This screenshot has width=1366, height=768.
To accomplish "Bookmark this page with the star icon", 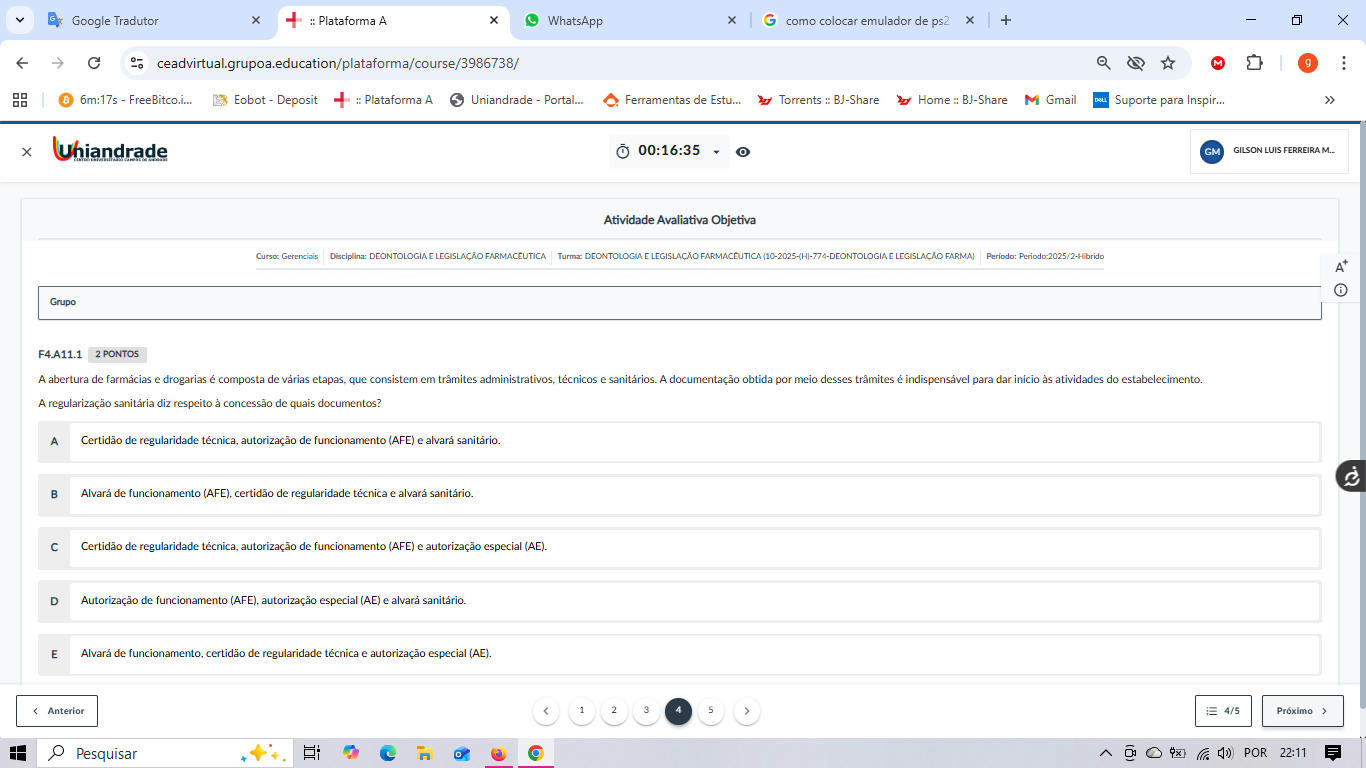I will (x=1167, y=63).
